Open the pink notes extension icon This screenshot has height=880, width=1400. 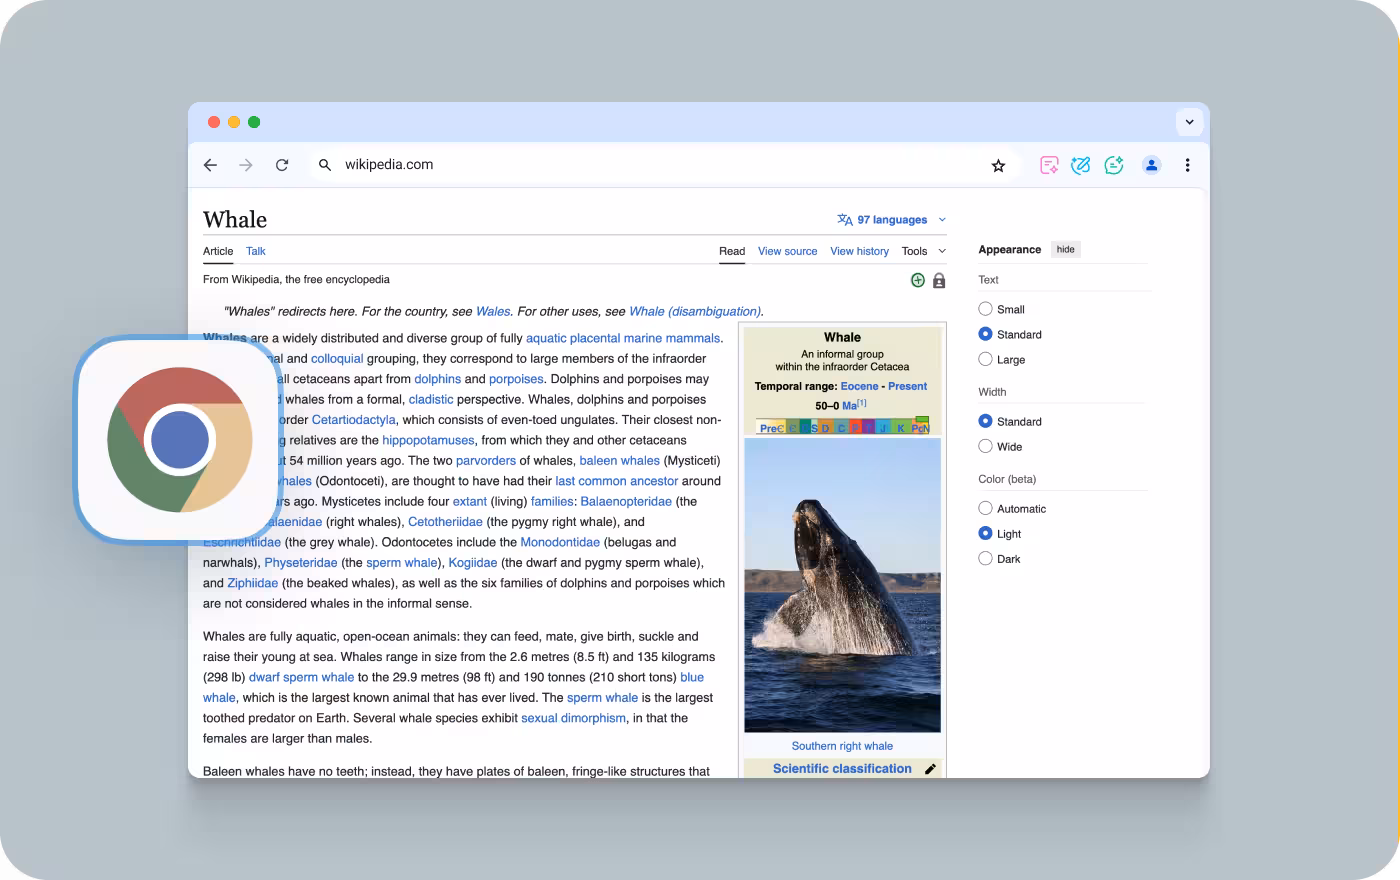pos(1049,165)
